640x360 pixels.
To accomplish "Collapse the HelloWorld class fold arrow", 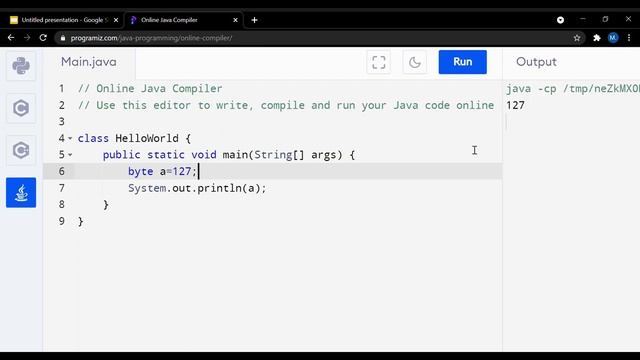I will 70,138.
